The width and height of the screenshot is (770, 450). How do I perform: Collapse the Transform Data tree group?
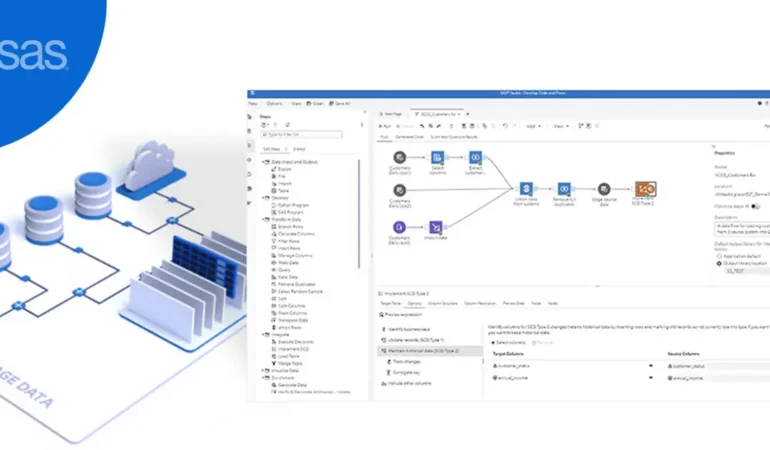click(263, 220)
